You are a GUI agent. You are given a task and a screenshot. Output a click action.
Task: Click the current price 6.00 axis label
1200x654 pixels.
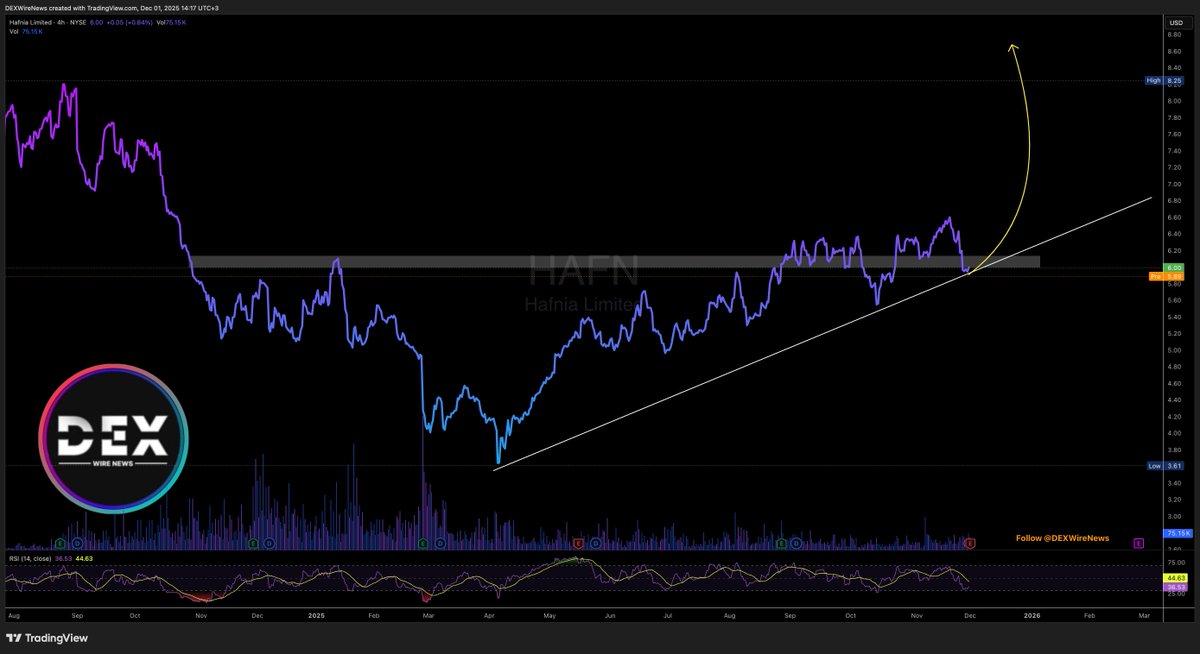[x=1175, y=267]
